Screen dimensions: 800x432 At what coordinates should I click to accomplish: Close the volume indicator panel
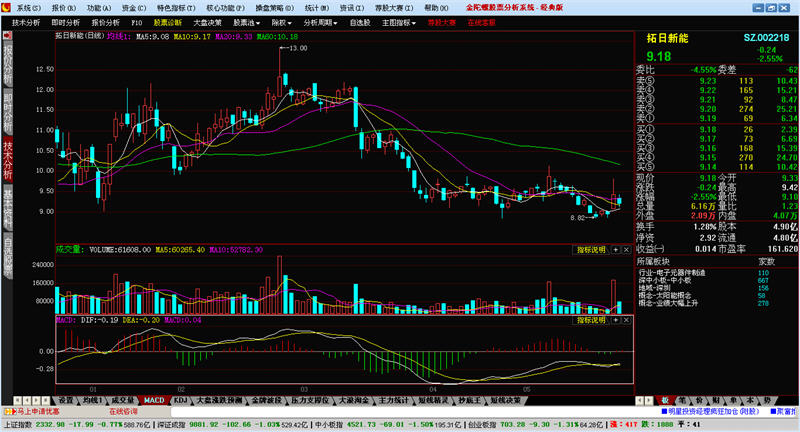tap(627, 249)
